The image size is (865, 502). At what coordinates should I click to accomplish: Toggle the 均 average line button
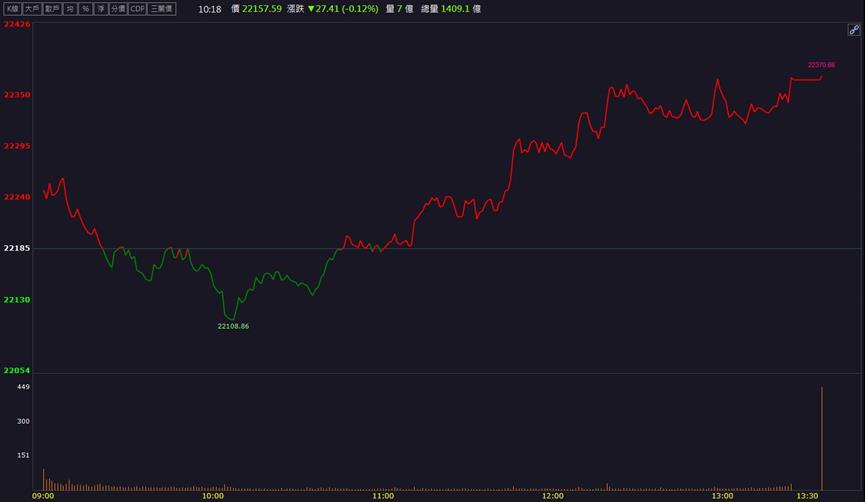click(70, 9)
